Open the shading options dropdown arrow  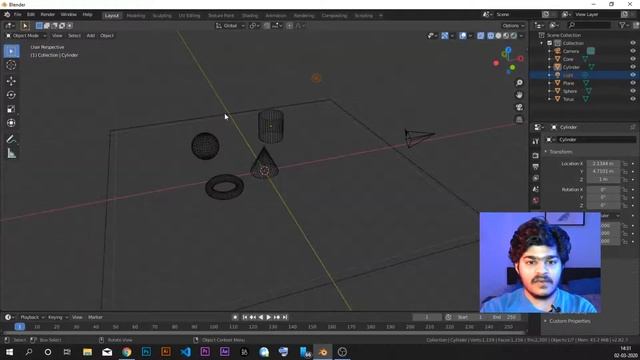521,36
